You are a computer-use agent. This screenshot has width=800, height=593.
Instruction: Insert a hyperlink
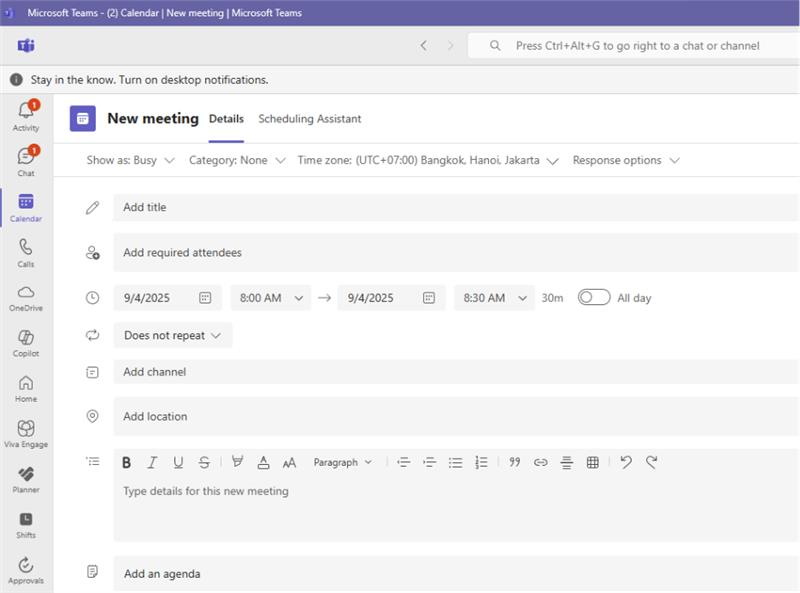pyautogui.click(x=541, y=462)
